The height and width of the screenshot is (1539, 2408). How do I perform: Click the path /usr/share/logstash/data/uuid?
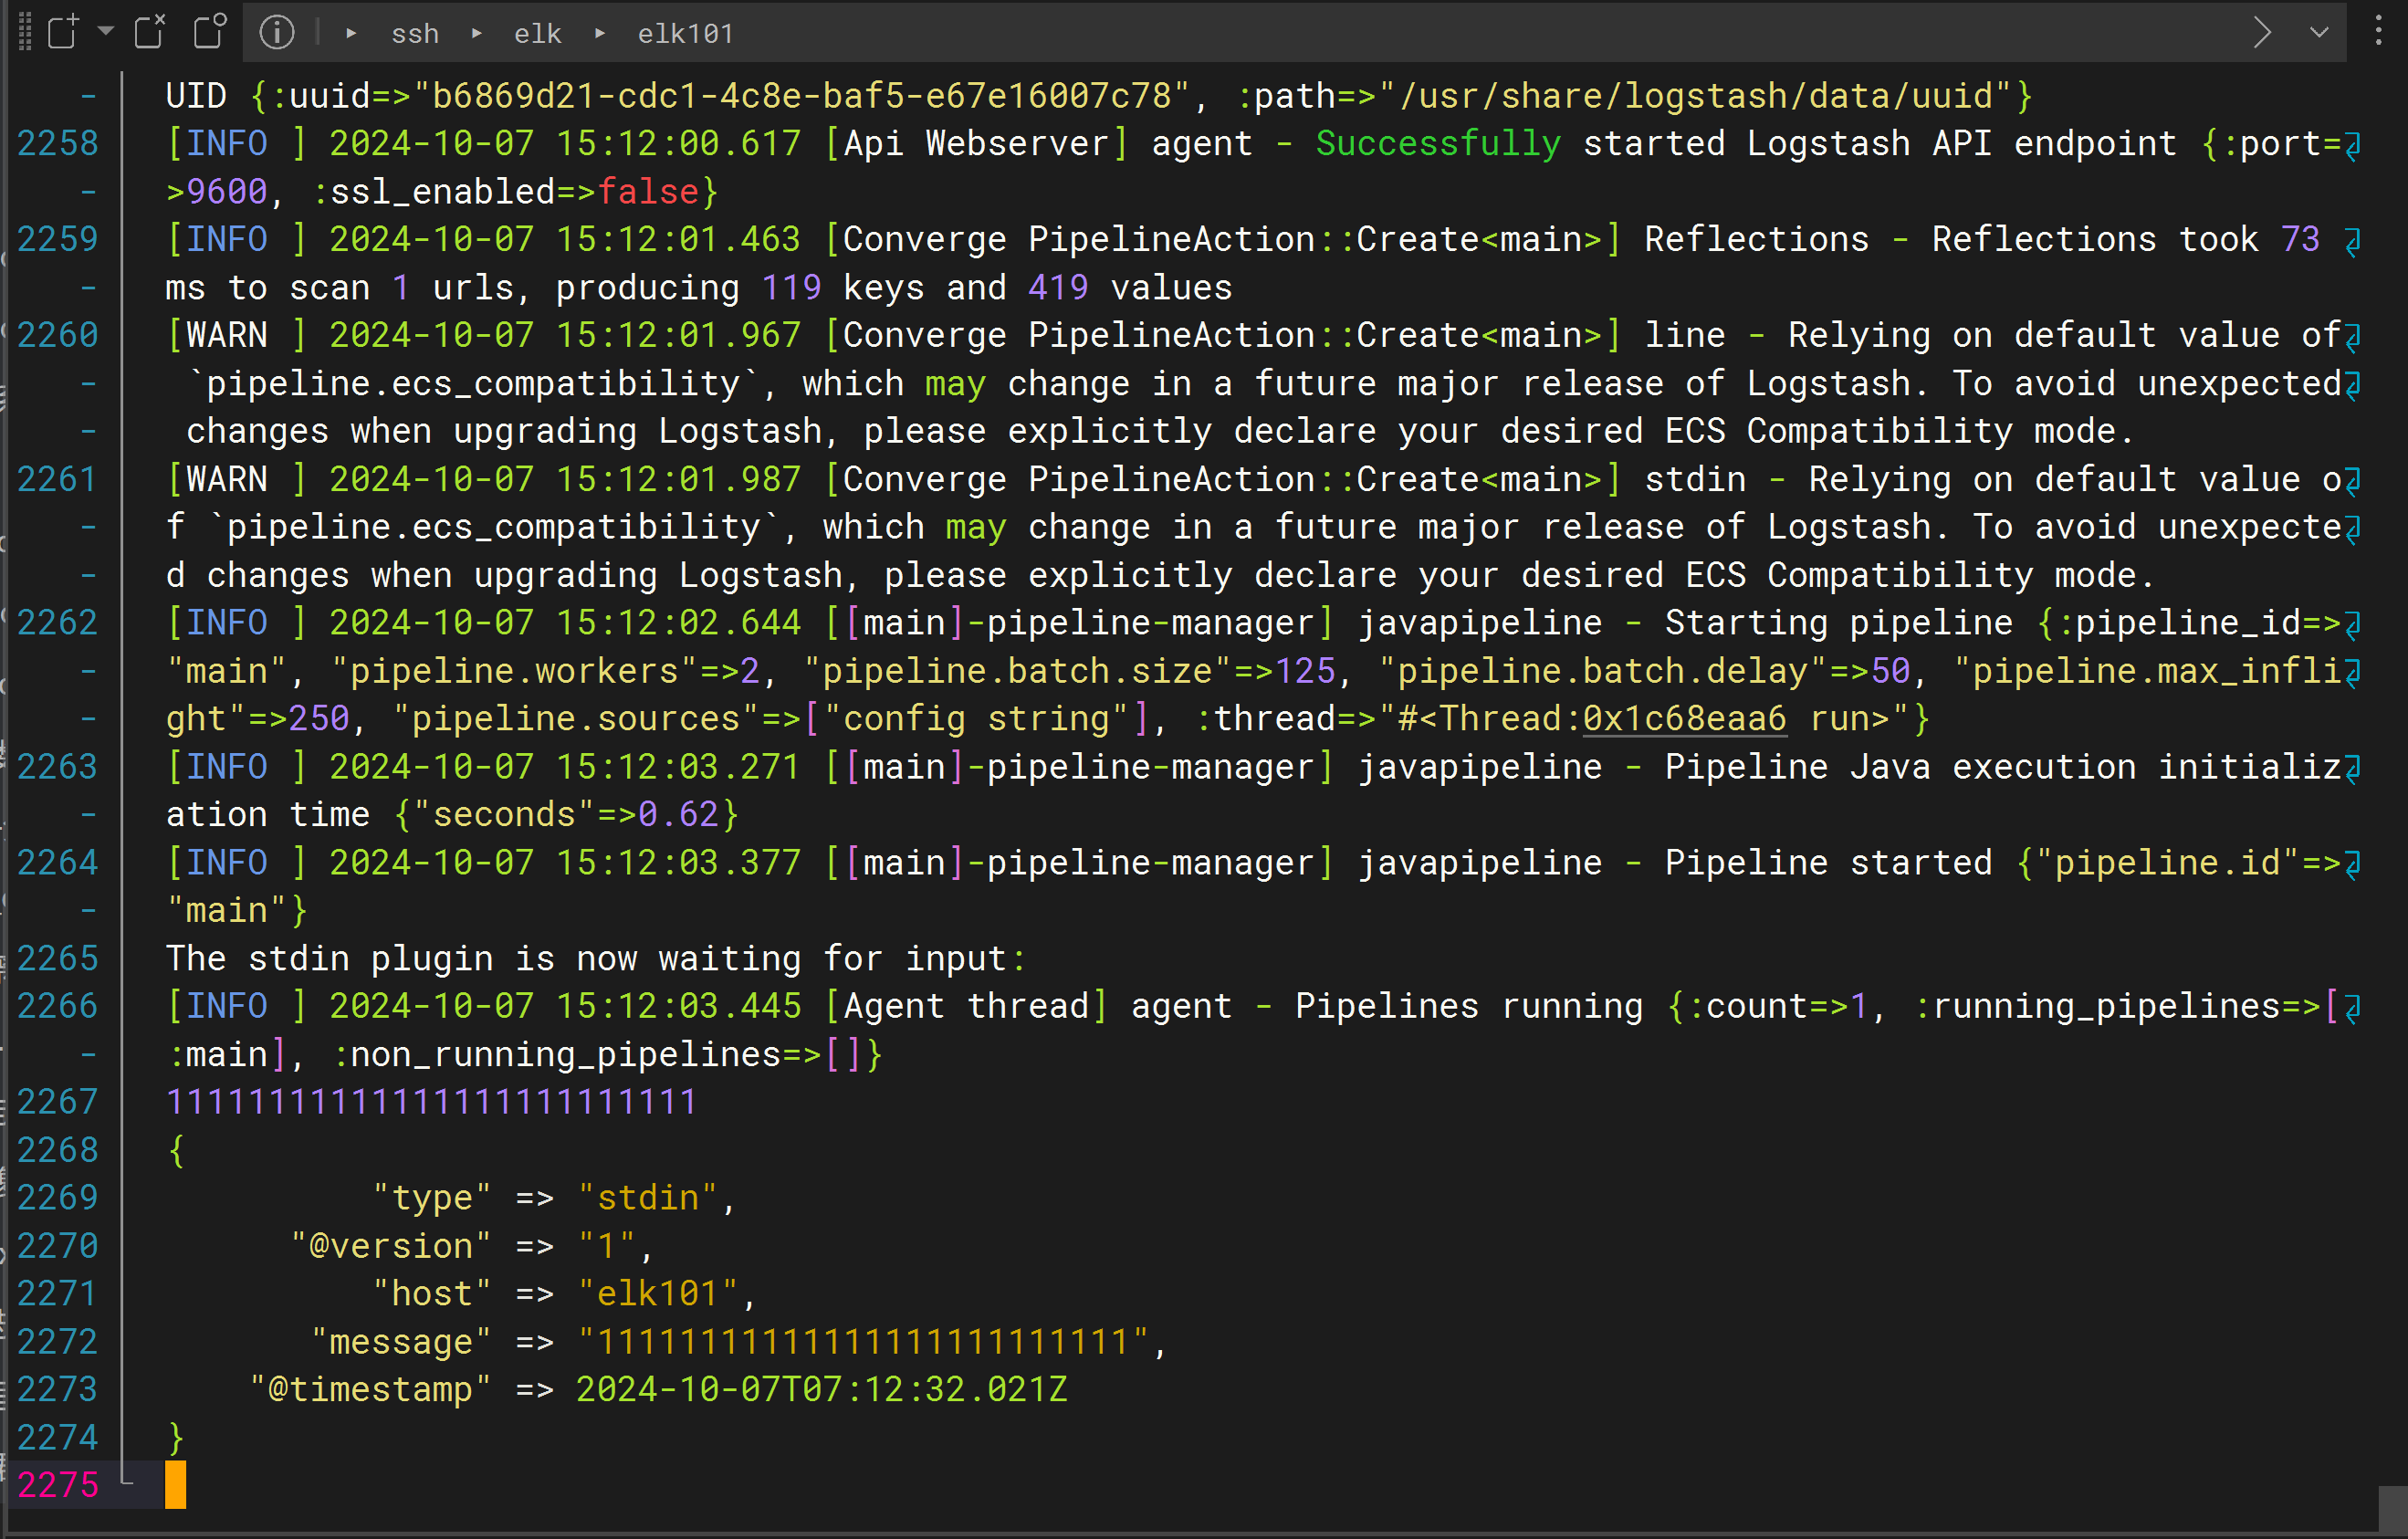pyautogui.click(x=1696, y=96)
